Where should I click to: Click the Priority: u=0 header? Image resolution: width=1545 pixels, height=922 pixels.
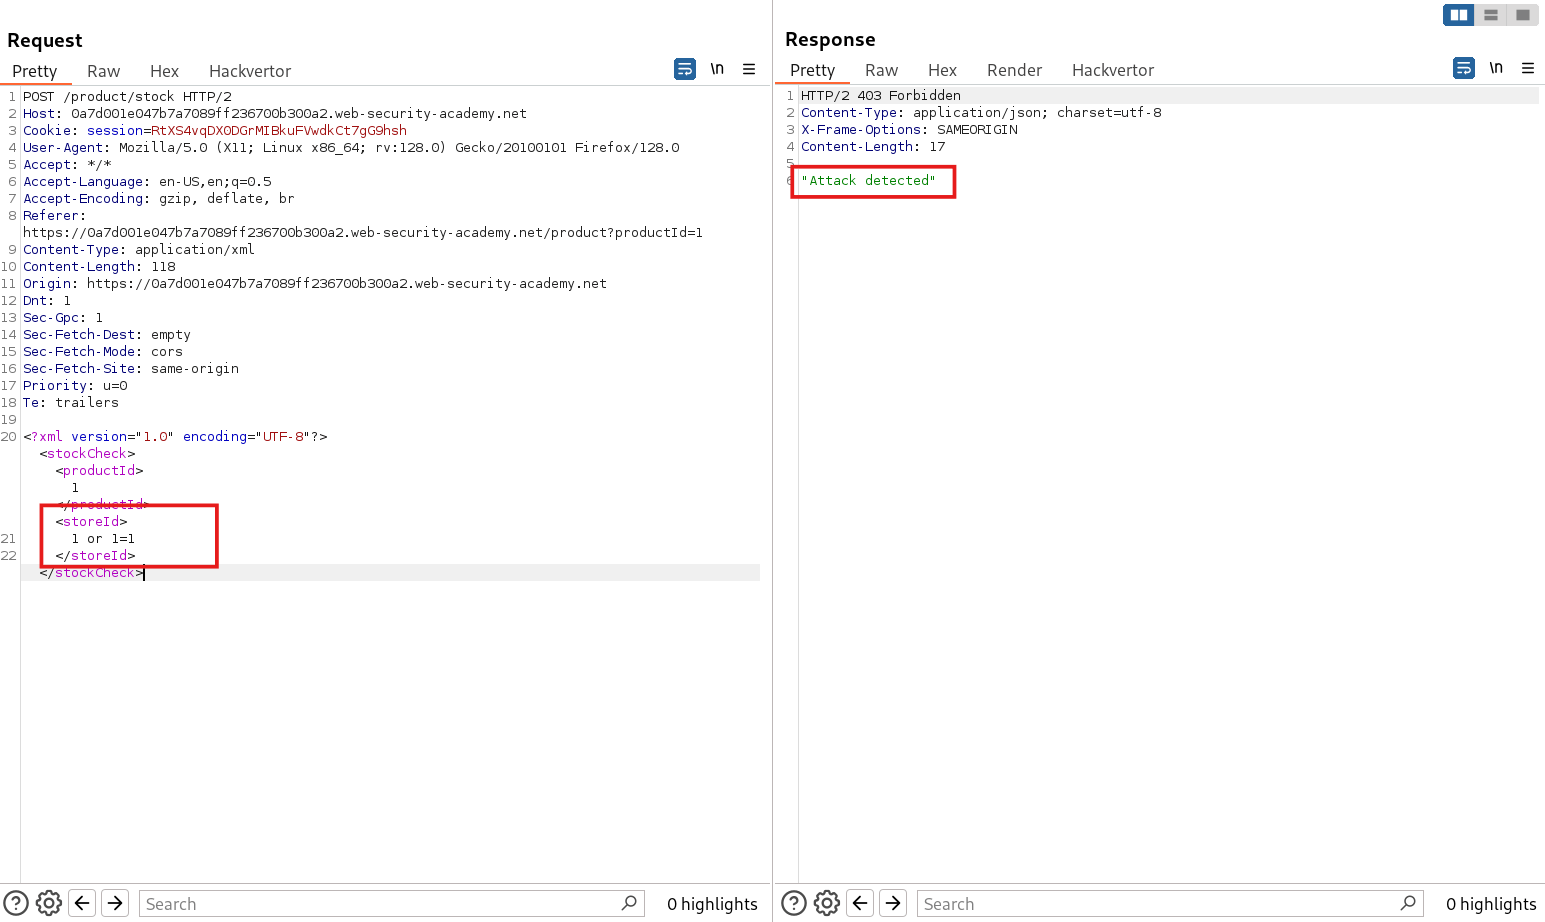(75, 385)
